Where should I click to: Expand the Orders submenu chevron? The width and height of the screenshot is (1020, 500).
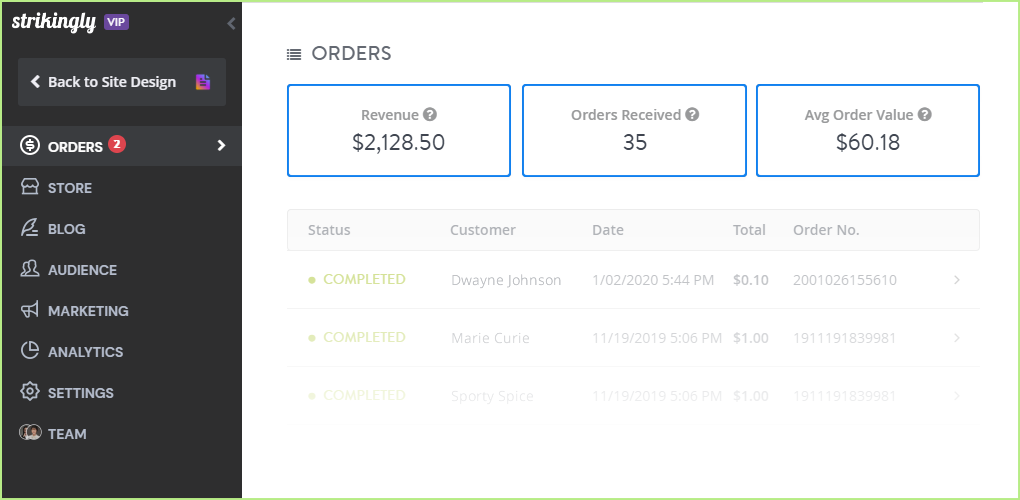pos(222,146)
